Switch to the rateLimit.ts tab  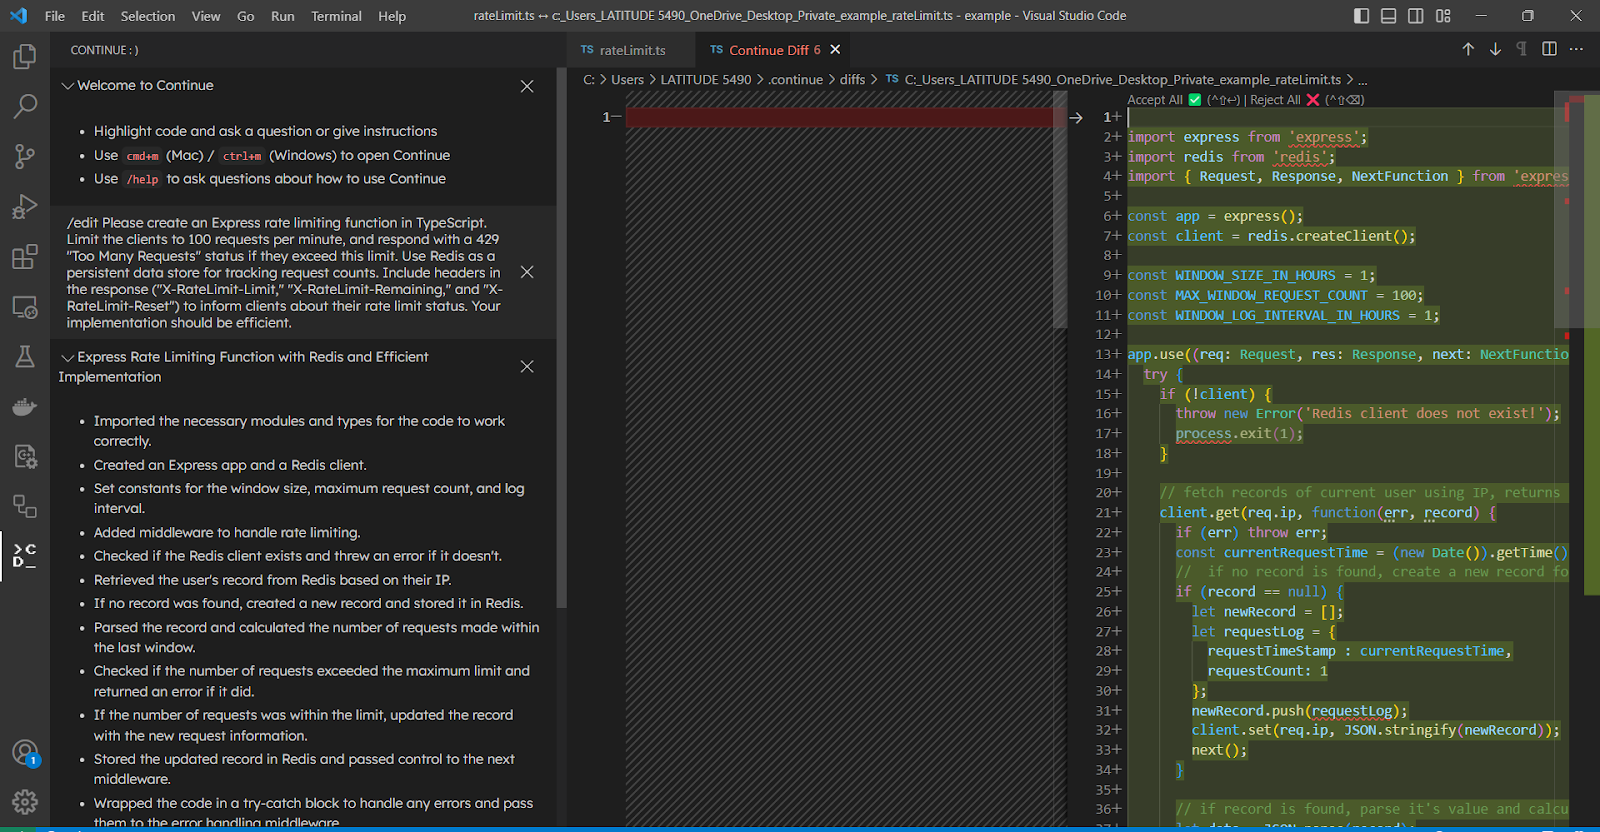pos(631,50)
